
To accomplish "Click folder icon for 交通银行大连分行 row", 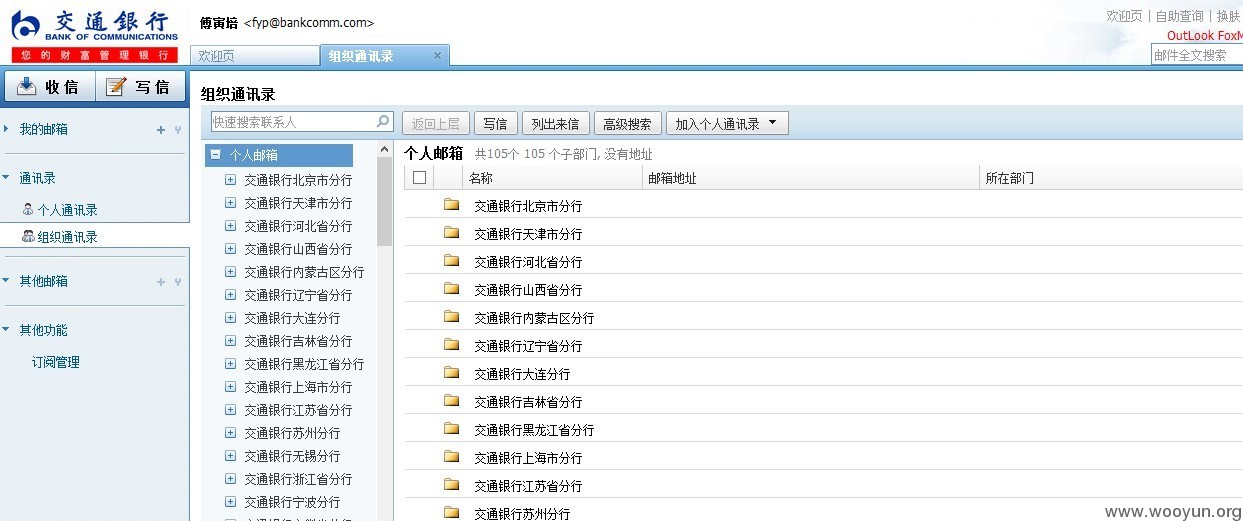I will (x=451, y=373).
